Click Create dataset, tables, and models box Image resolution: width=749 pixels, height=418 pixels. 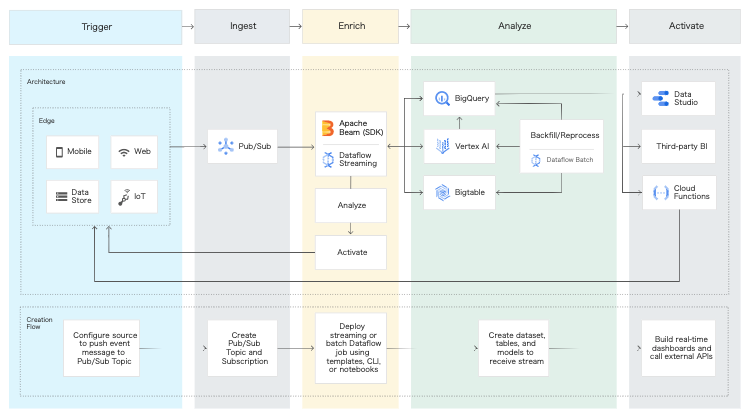tap(514, 348)
